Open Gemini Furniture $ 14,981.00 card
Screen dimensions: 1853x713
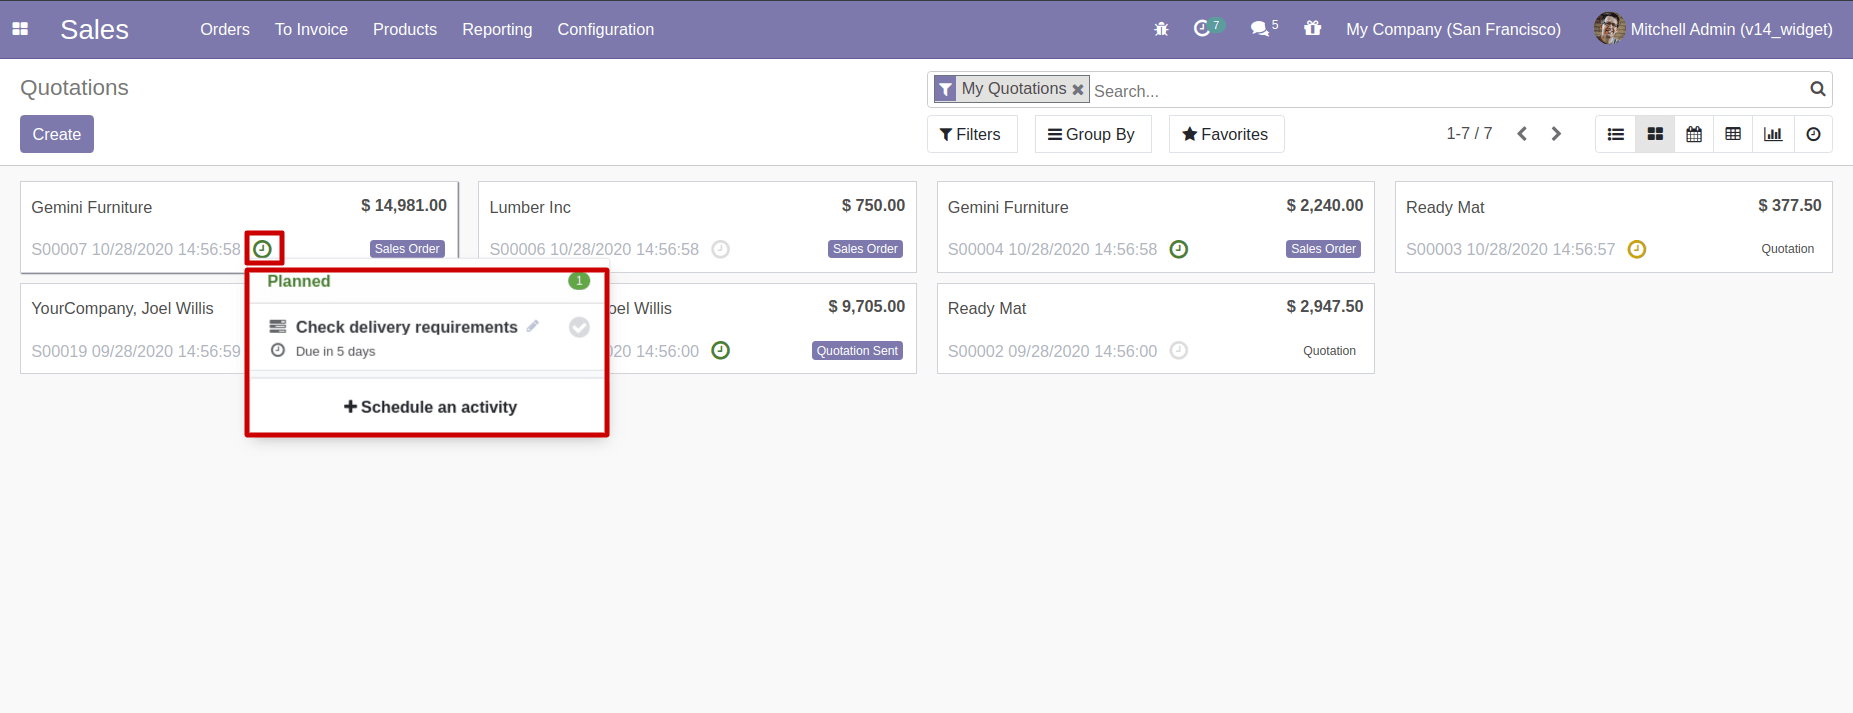coord(239,227)
